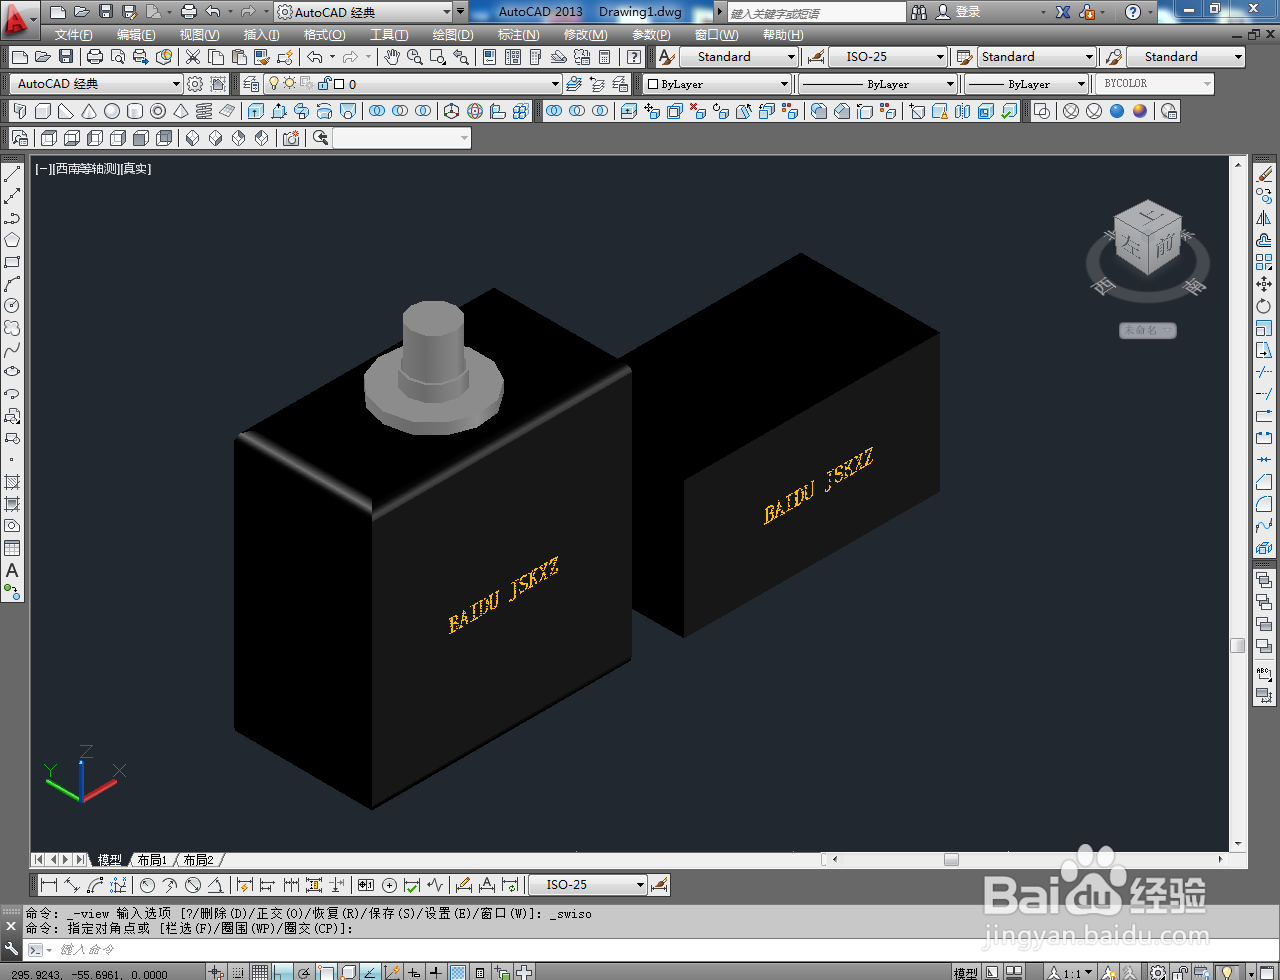Viewport: 1280px width, 980px height.
Task: Click the Cut scissors icon
Action: coord(192,57)
